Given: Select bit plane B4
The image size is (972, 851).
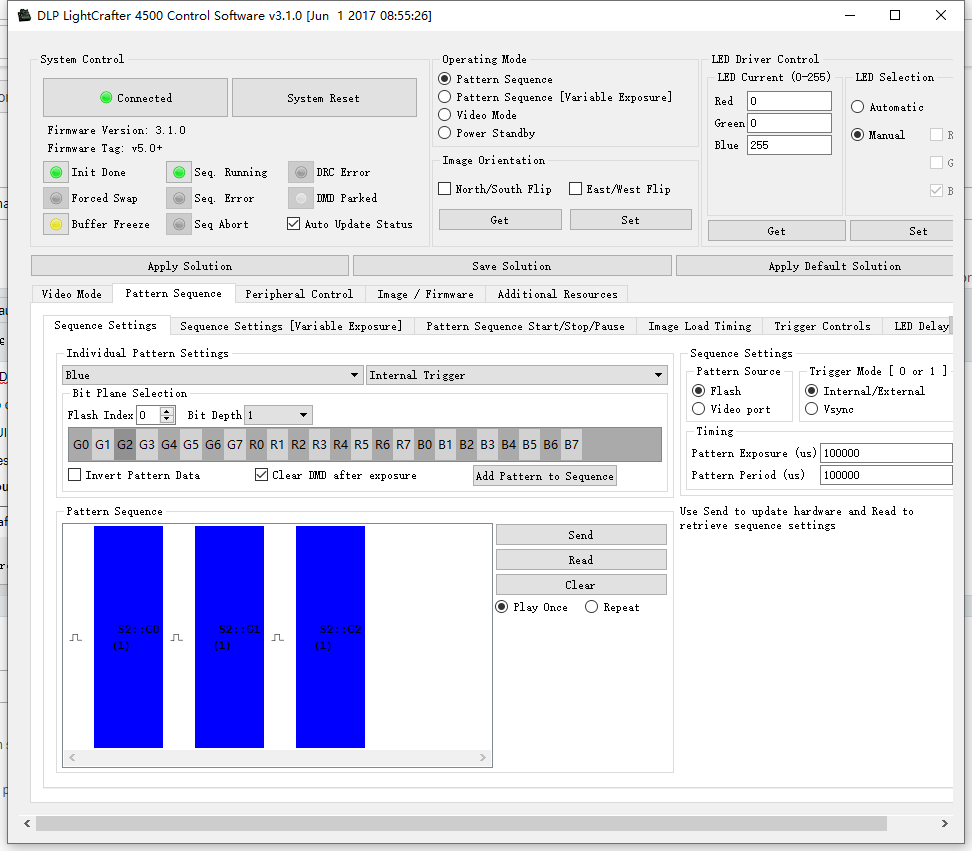Looking at the screenshot, I should coord(509,444).
